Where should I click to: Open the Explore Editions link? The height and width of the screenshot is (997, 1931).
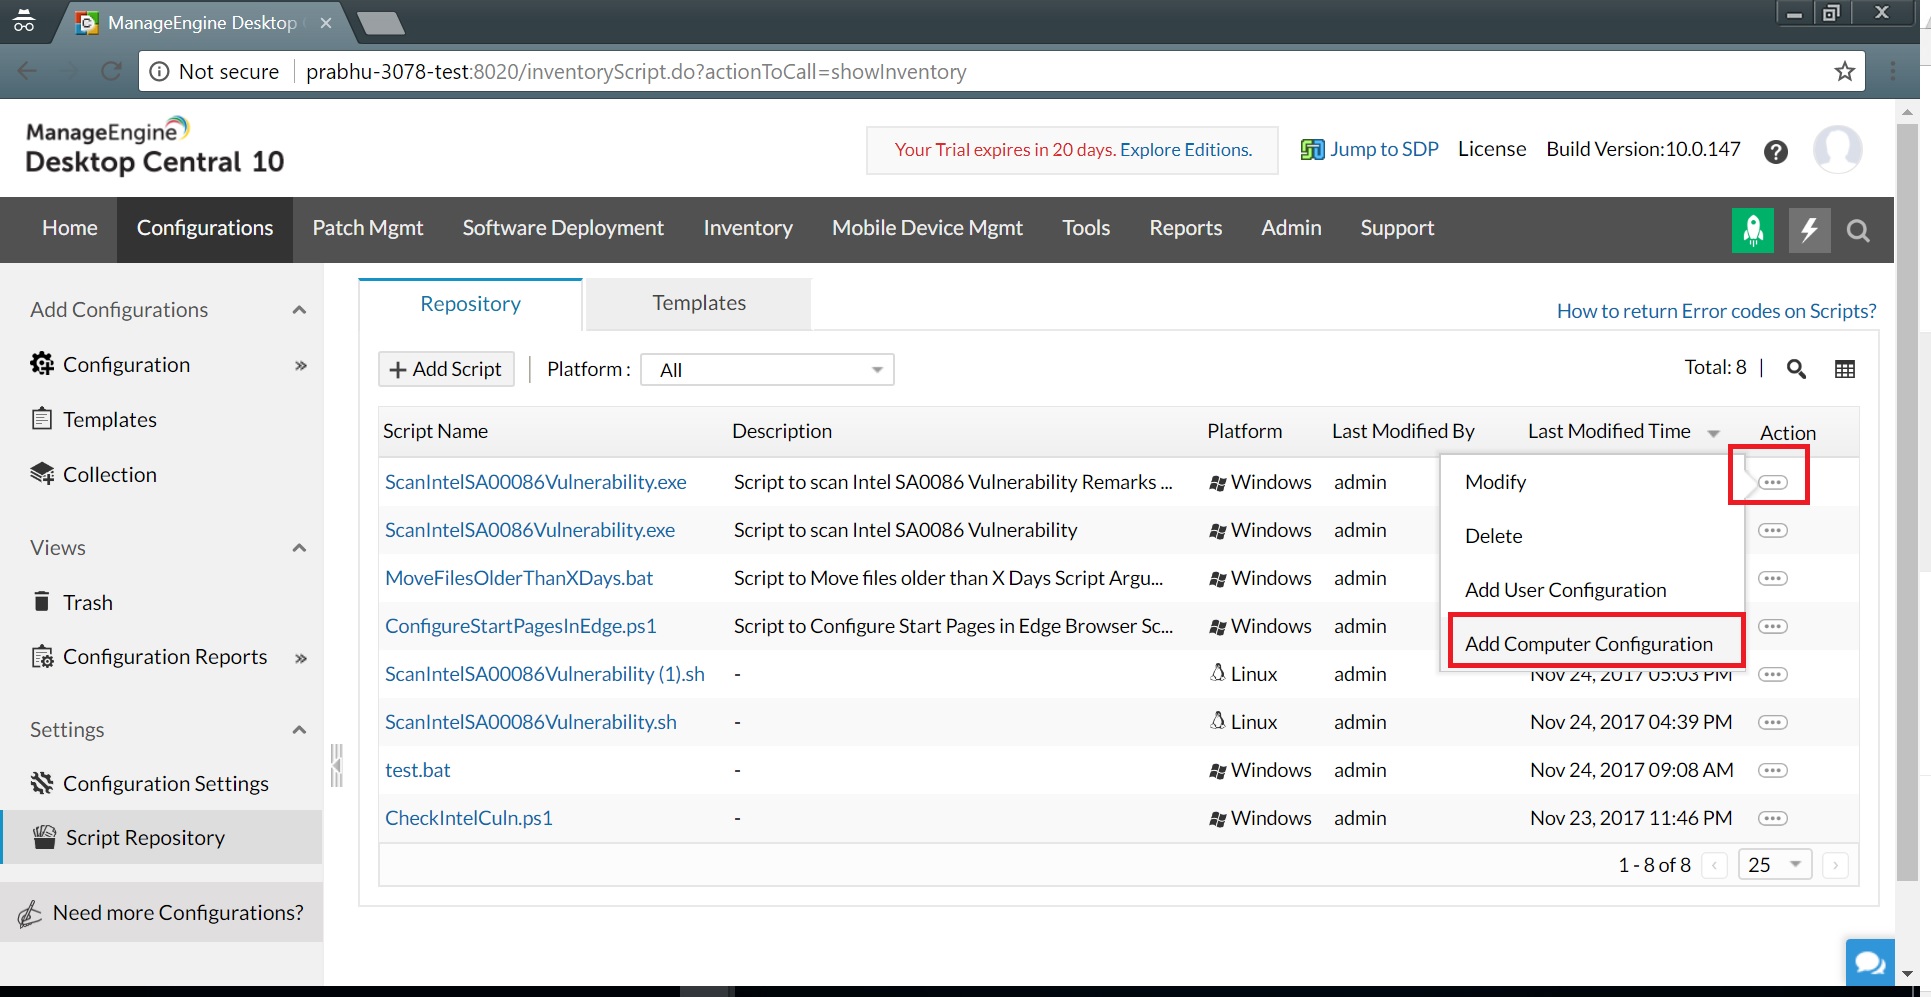point(1186,150)
